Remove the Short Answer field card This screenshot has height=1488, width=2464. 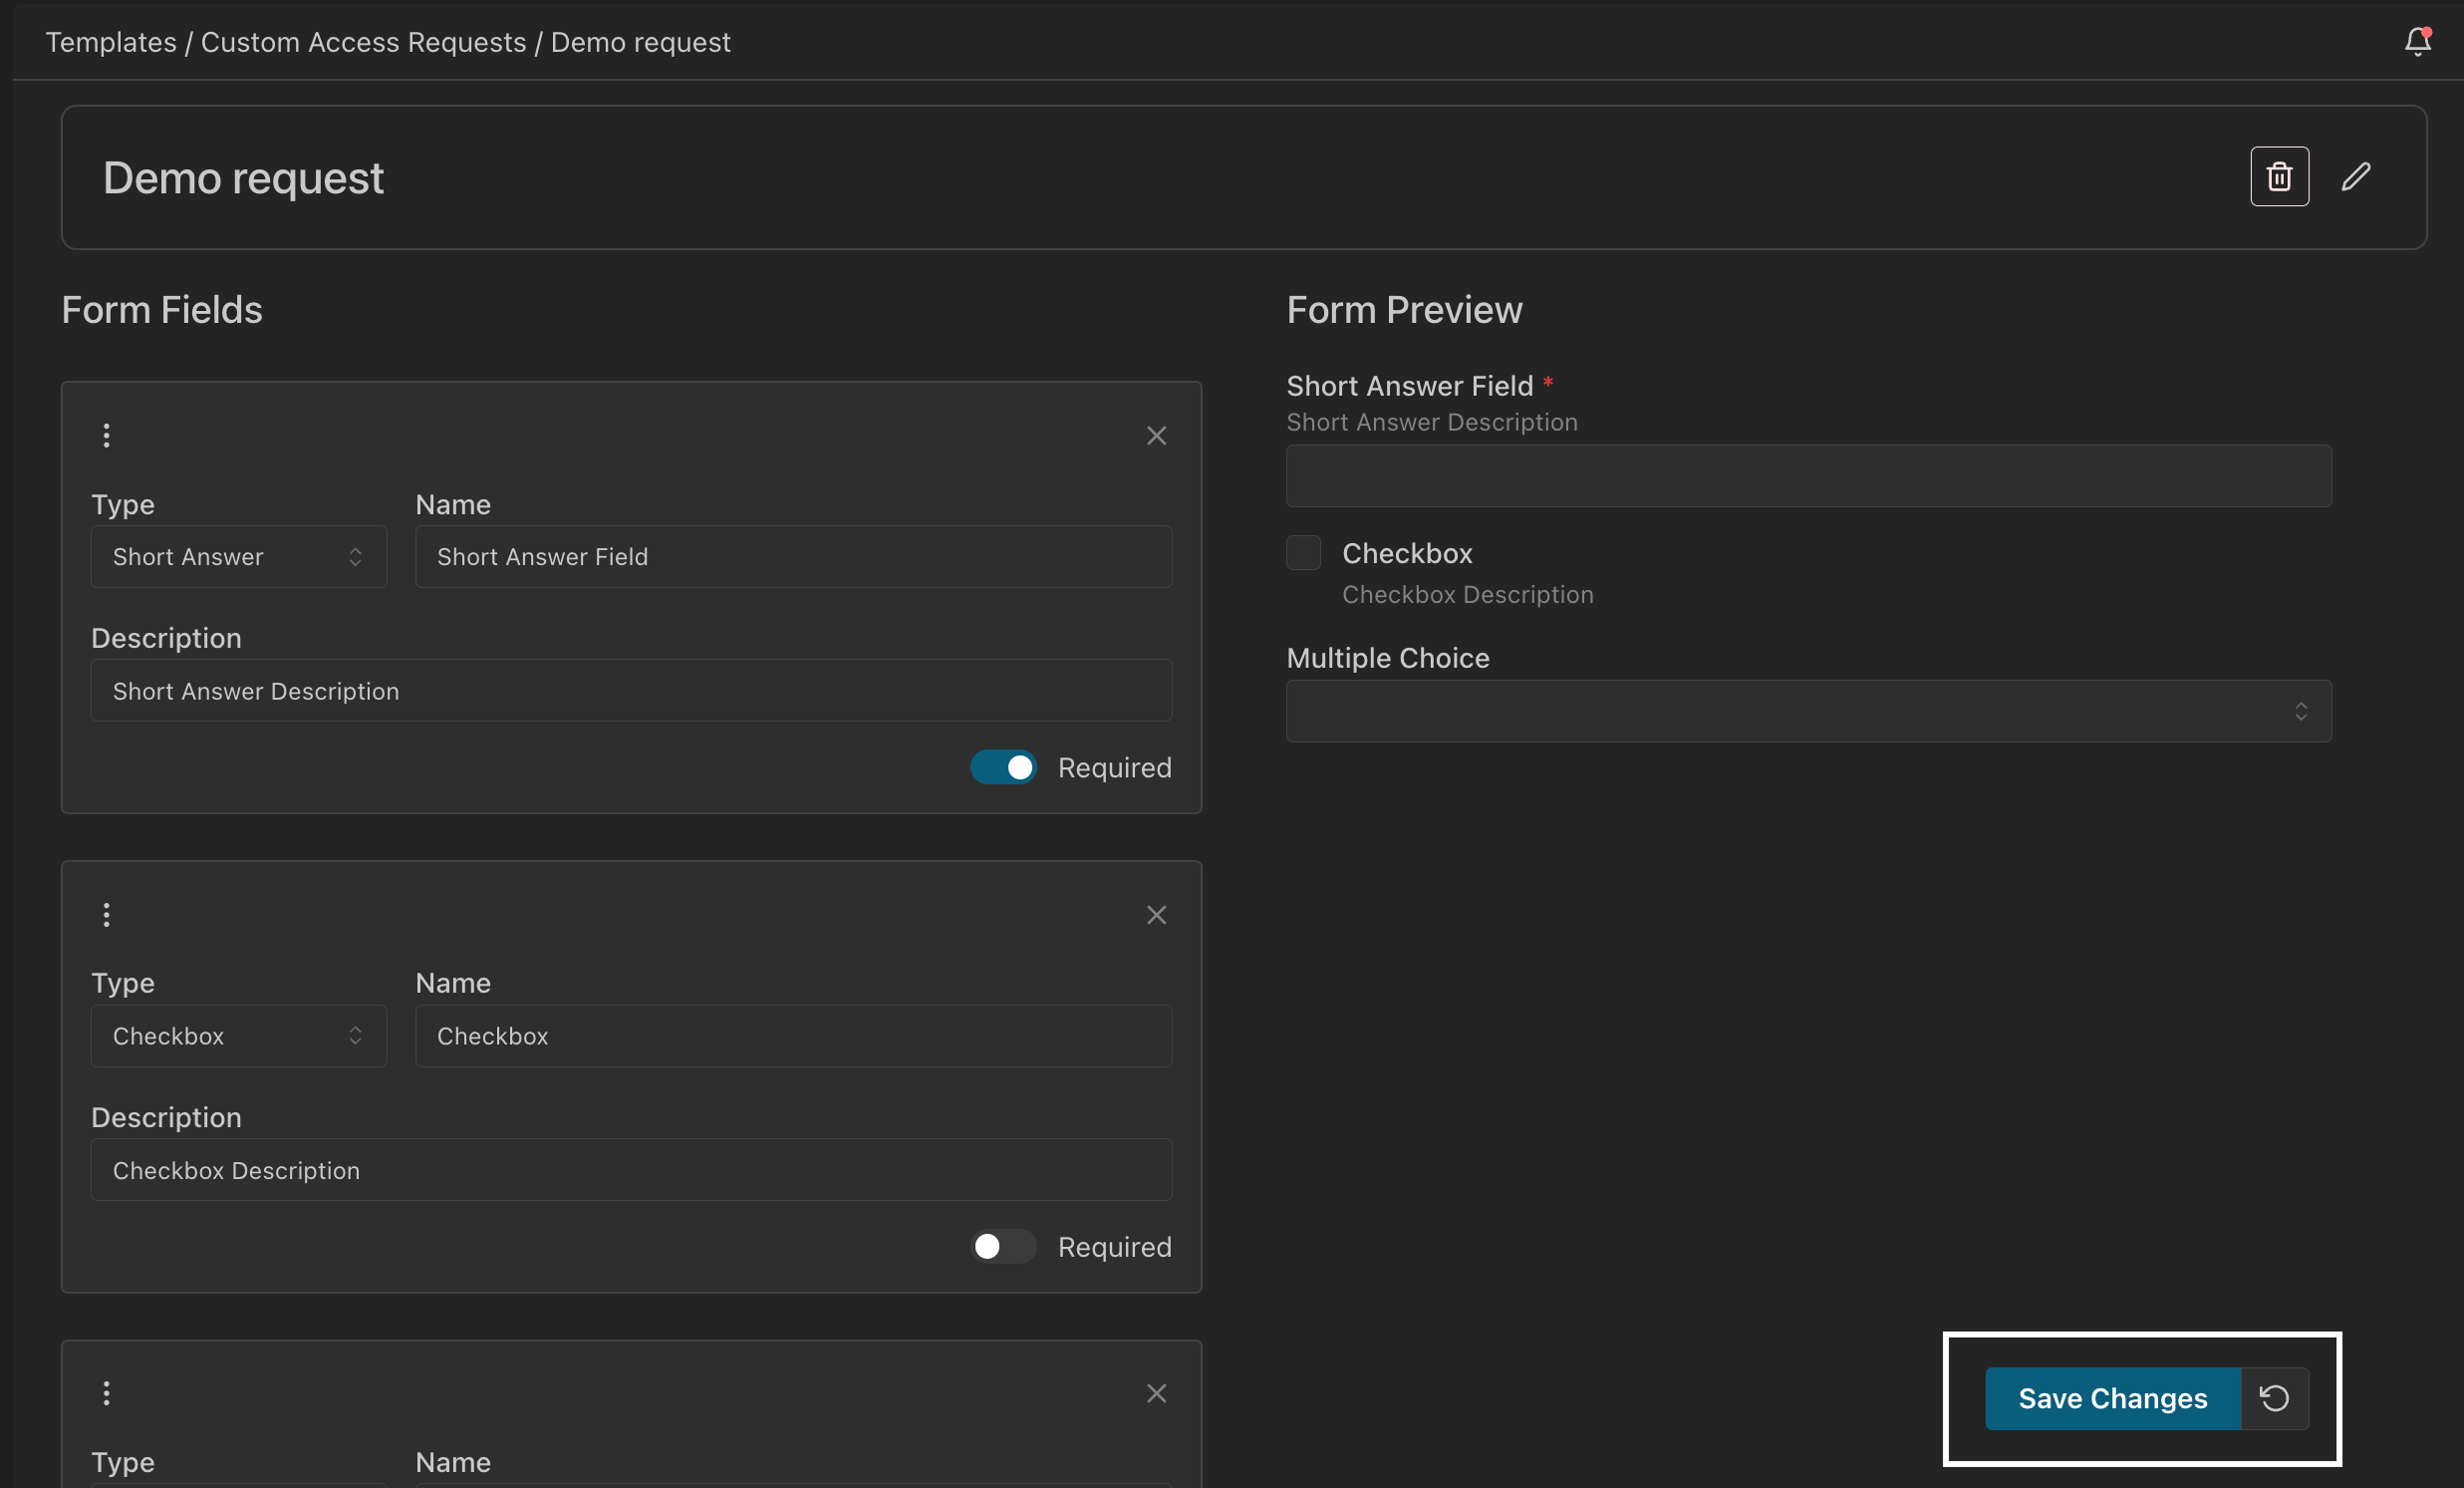pyautogui.click(x=1156, y=436)
